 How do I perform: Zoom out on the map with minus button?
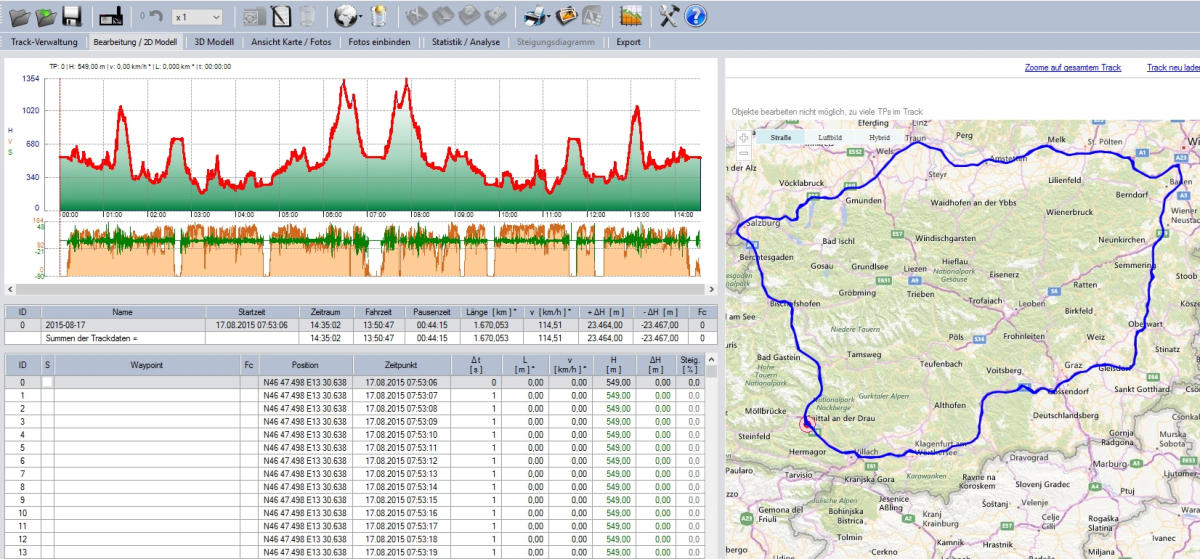742,152
